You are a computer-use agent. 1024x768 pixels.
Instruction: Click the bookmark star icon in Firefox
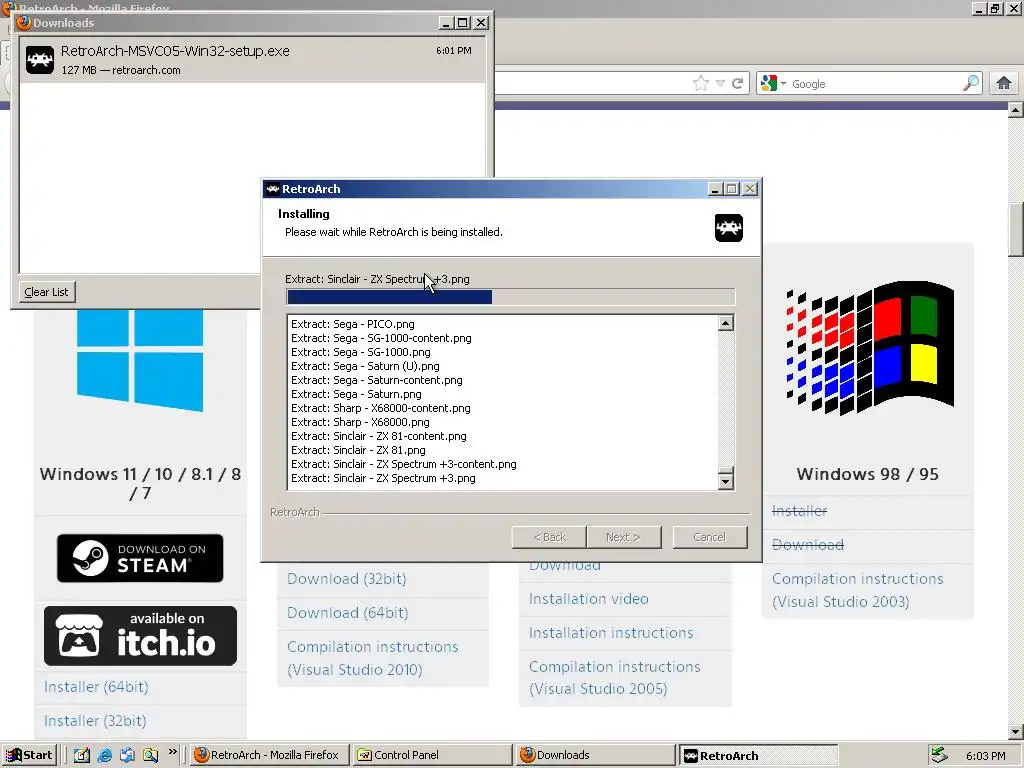(701, 83)
